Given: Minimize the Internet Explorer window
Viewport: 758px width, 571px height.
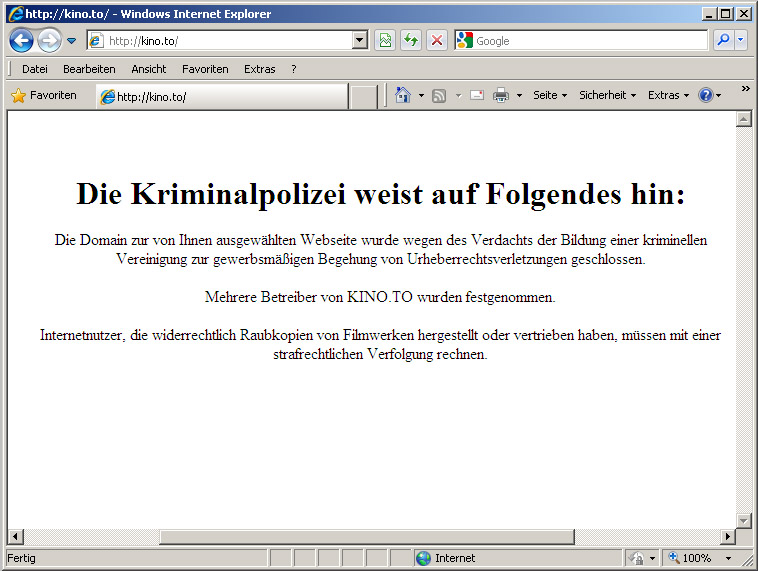Looking at the screenshot, I should coord(709,14).
